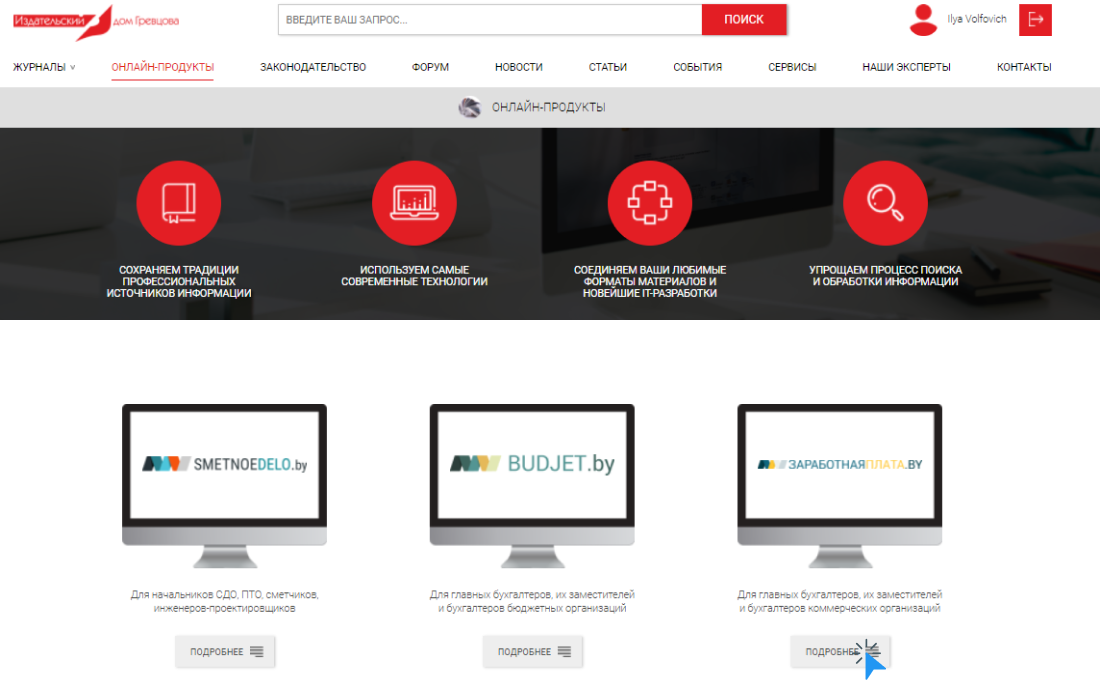Click the small Онлайн-продукты header icon
Screen dimensions: 1100x680
[x=469, y=107]
